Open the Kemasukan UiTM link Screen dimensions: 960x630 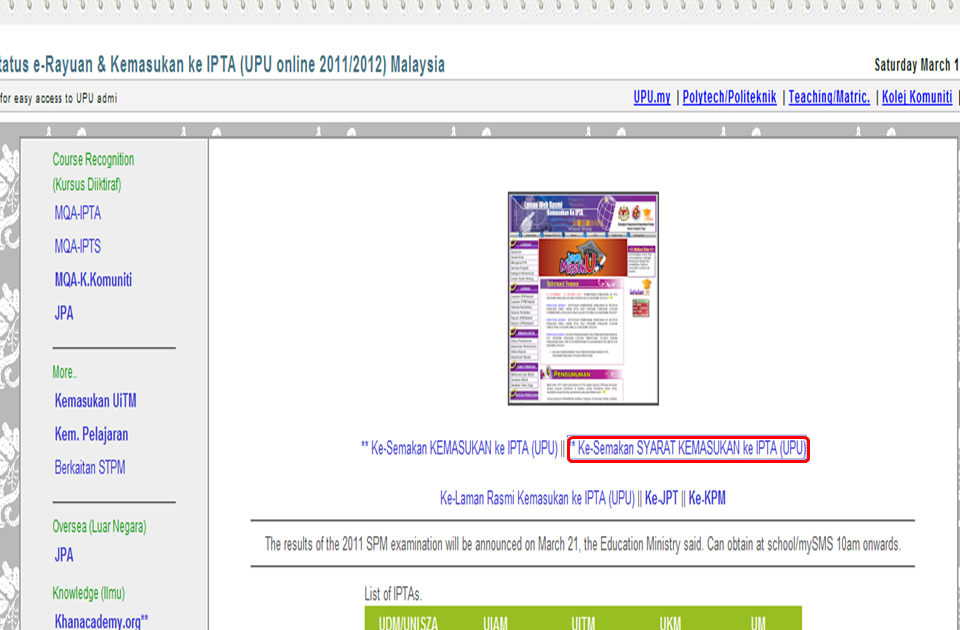coord(96,401)
